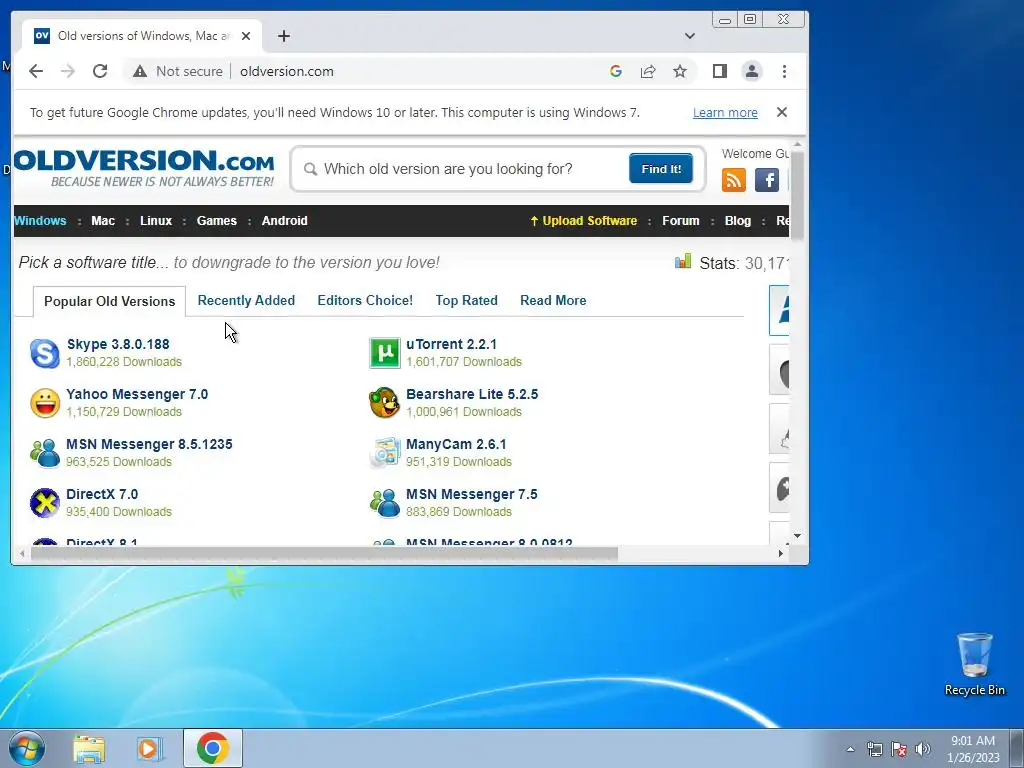
Task: Open uTorrent 2.2.1 link
Action: pos(451,344)
